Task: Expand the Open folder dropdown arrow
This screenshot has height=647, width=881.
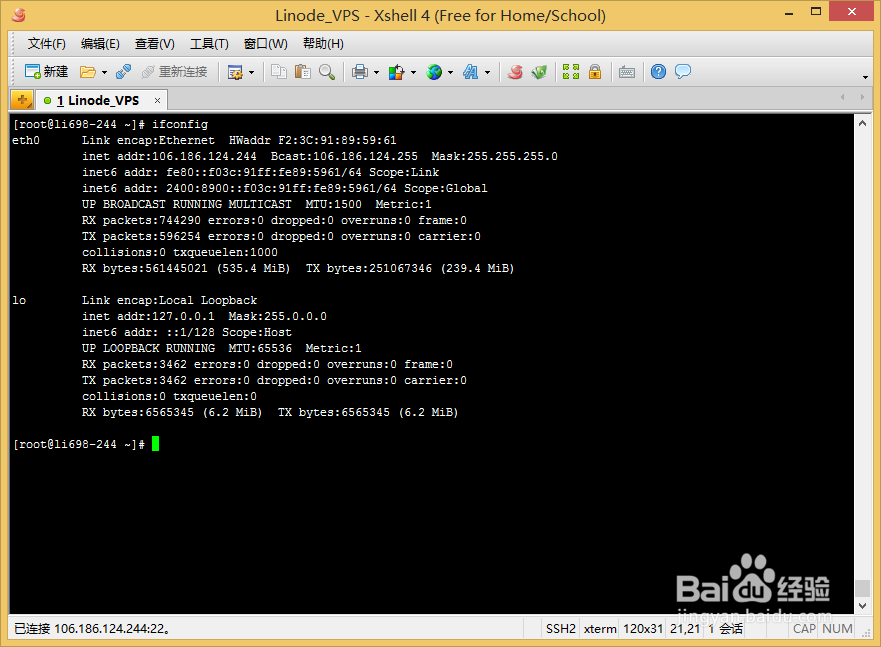Action: point(105,72)
